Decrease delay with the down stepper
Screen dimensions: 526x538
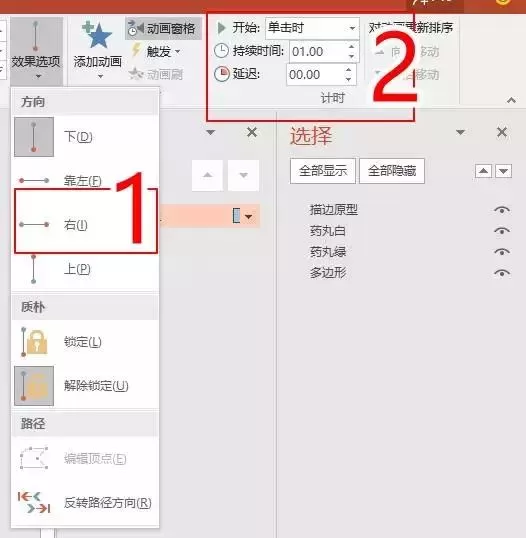tap(349, 80)
